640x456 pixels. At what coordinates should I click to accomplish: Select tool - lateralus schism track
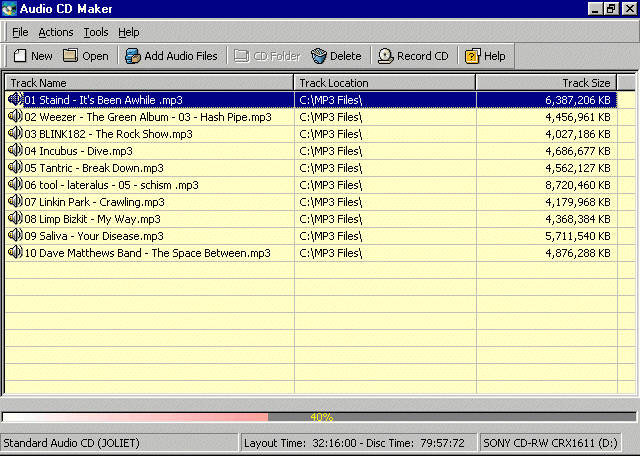tap(111, 185)
